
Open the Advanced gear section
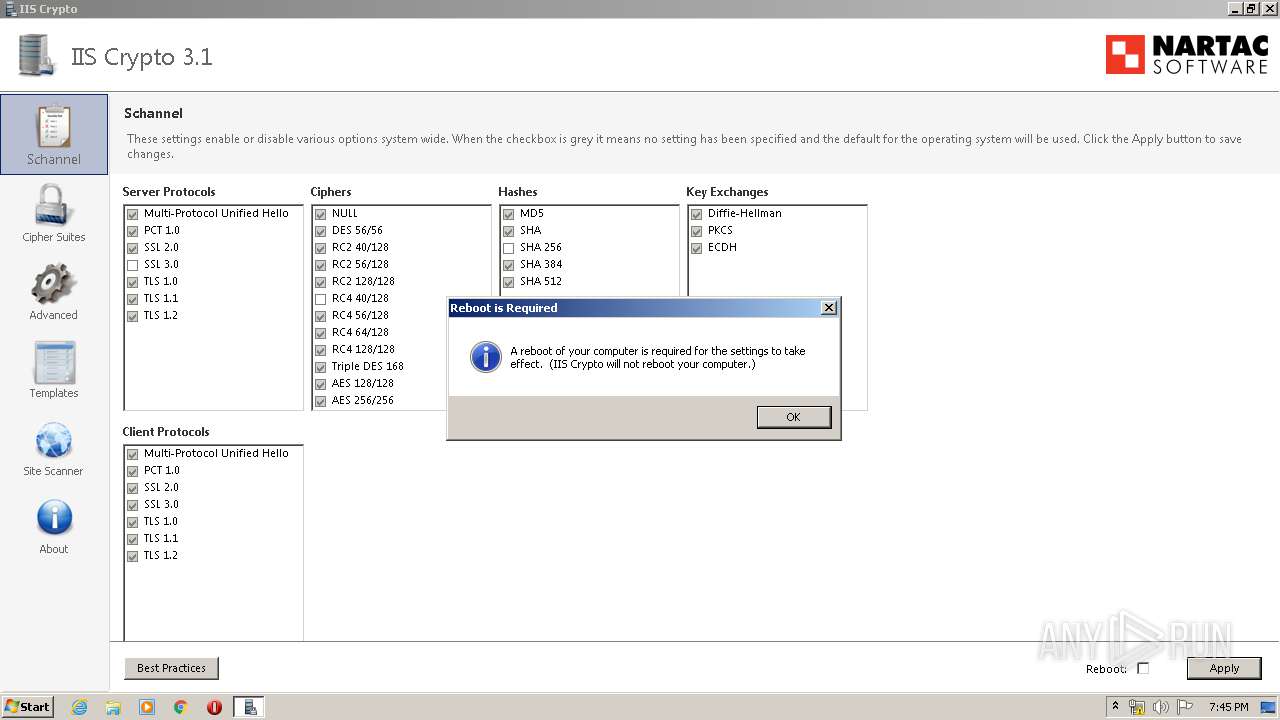[x=54, y=291]
